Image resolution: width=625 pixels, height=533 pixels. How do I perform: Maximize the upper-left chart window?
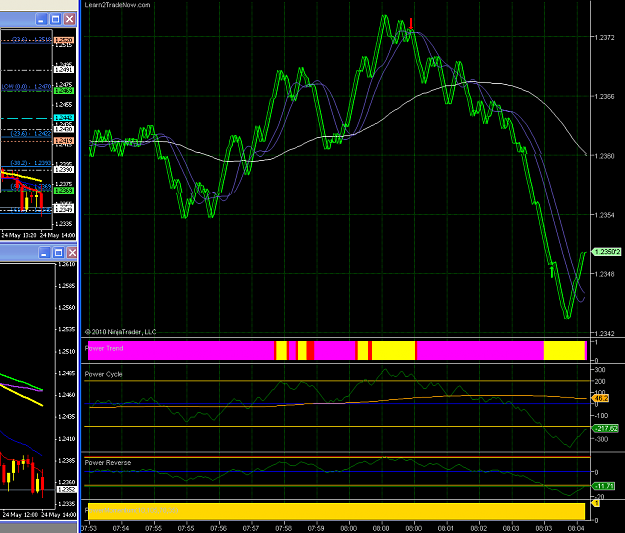(x=55, y=19)
